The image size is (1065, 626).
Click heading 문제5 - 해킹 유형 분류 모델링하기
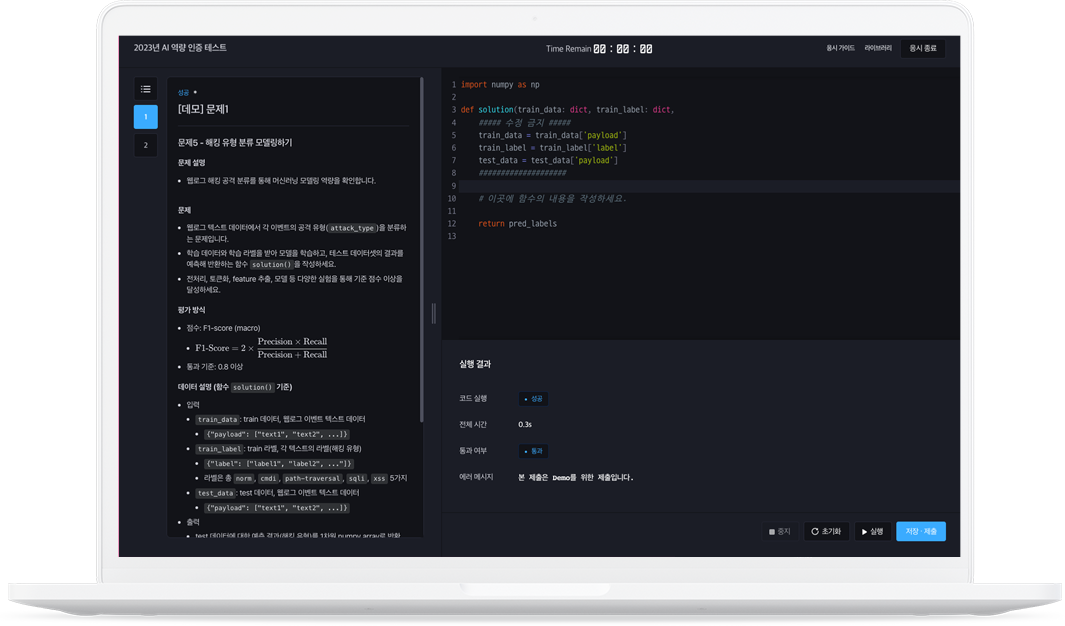tap(235, 143)
